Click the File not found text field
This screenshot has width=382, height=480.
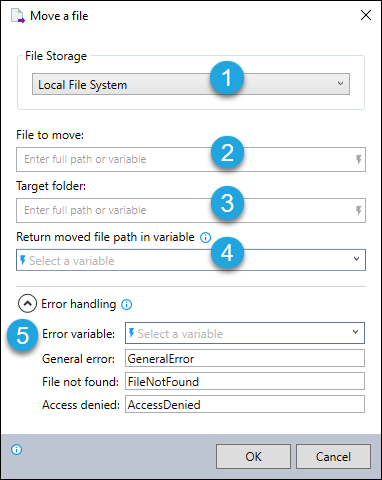[245, 381]
